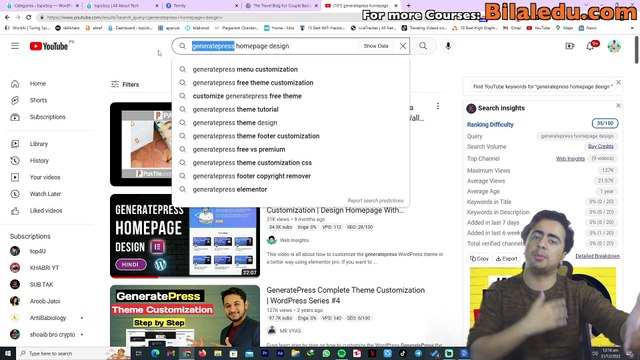The height and width of the screenshot is (360, 640).
Task: Open WhatsApp from the taskbar
Action: pyautogui.click(x=326, y=353)
